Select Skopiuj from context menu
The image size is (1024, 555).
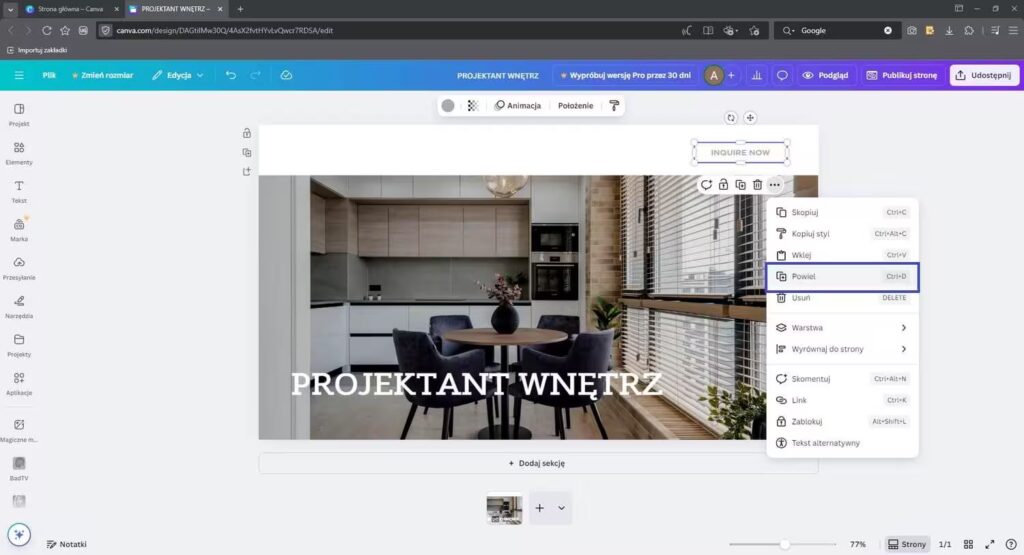(x=842, y=212)
